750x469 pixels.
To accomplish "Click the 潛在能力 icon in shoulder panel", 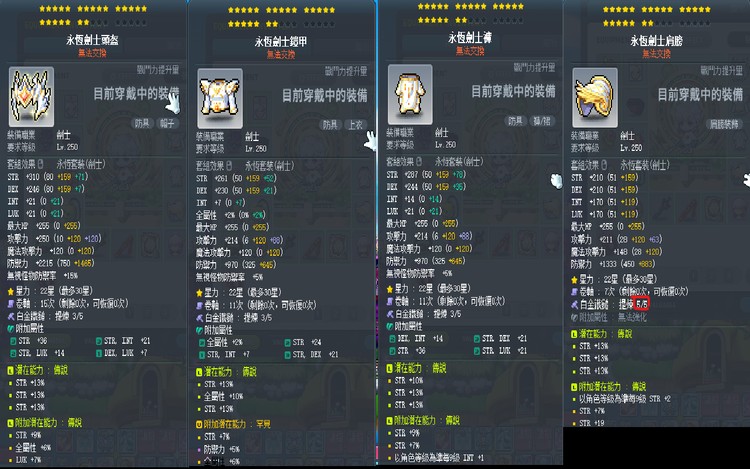I will click(574, 334).
